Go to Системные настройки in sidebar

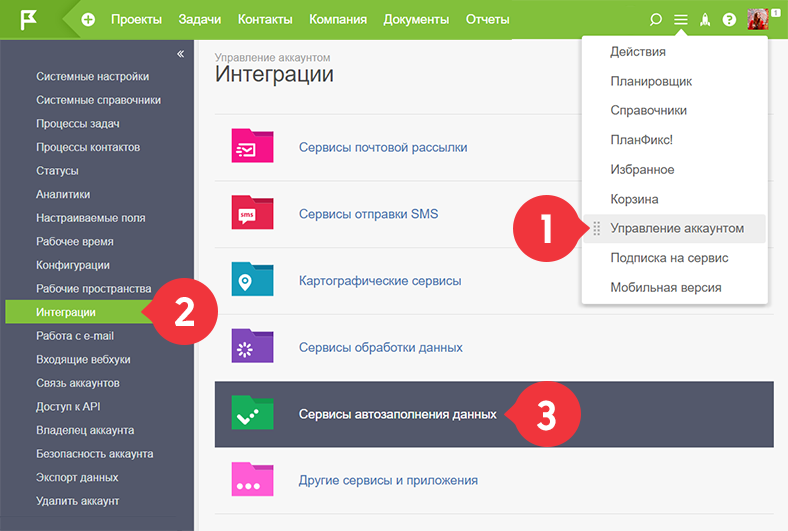coord(92,77)
